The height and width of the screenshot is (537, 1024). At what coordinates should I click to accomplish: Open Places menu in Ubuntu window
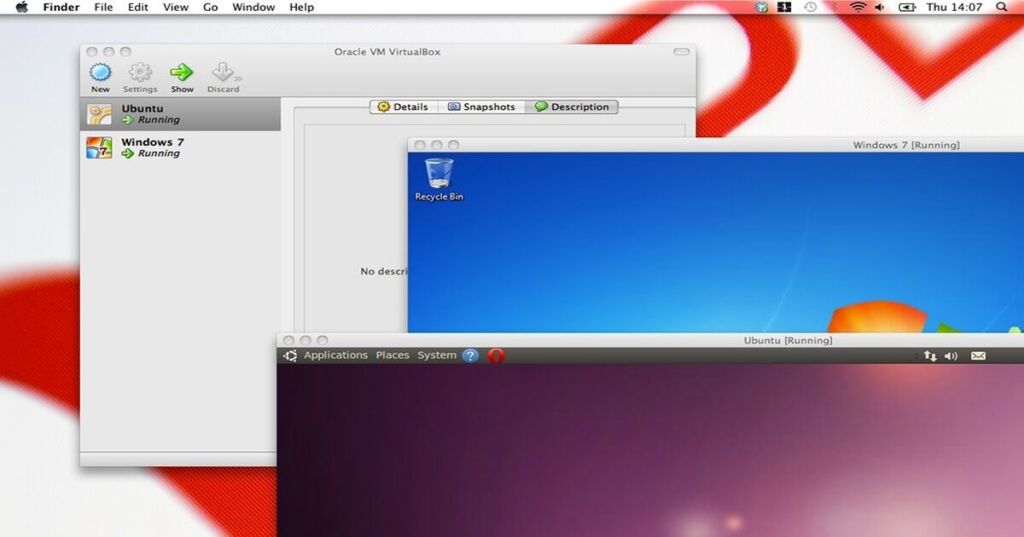pyautogui.click(x=392, y=355)
